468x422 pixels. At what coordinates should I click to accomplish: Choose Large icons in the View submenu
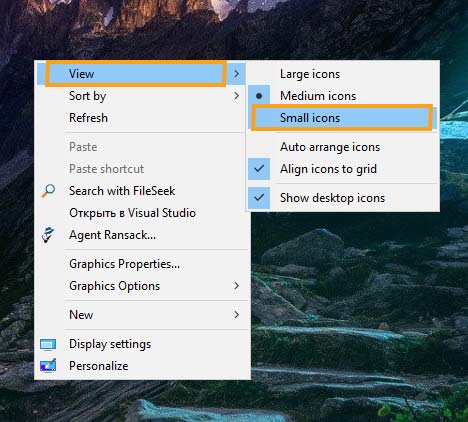click(x=343, y=74)
